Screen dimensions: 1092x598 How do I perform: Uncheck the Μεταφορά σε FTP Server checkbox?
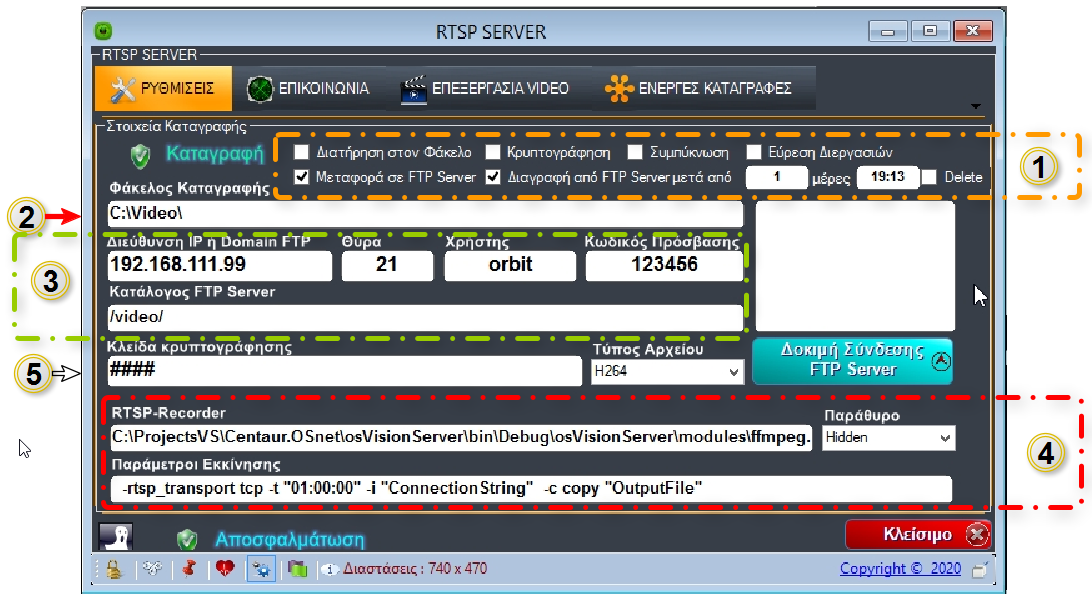coord(302,178)
